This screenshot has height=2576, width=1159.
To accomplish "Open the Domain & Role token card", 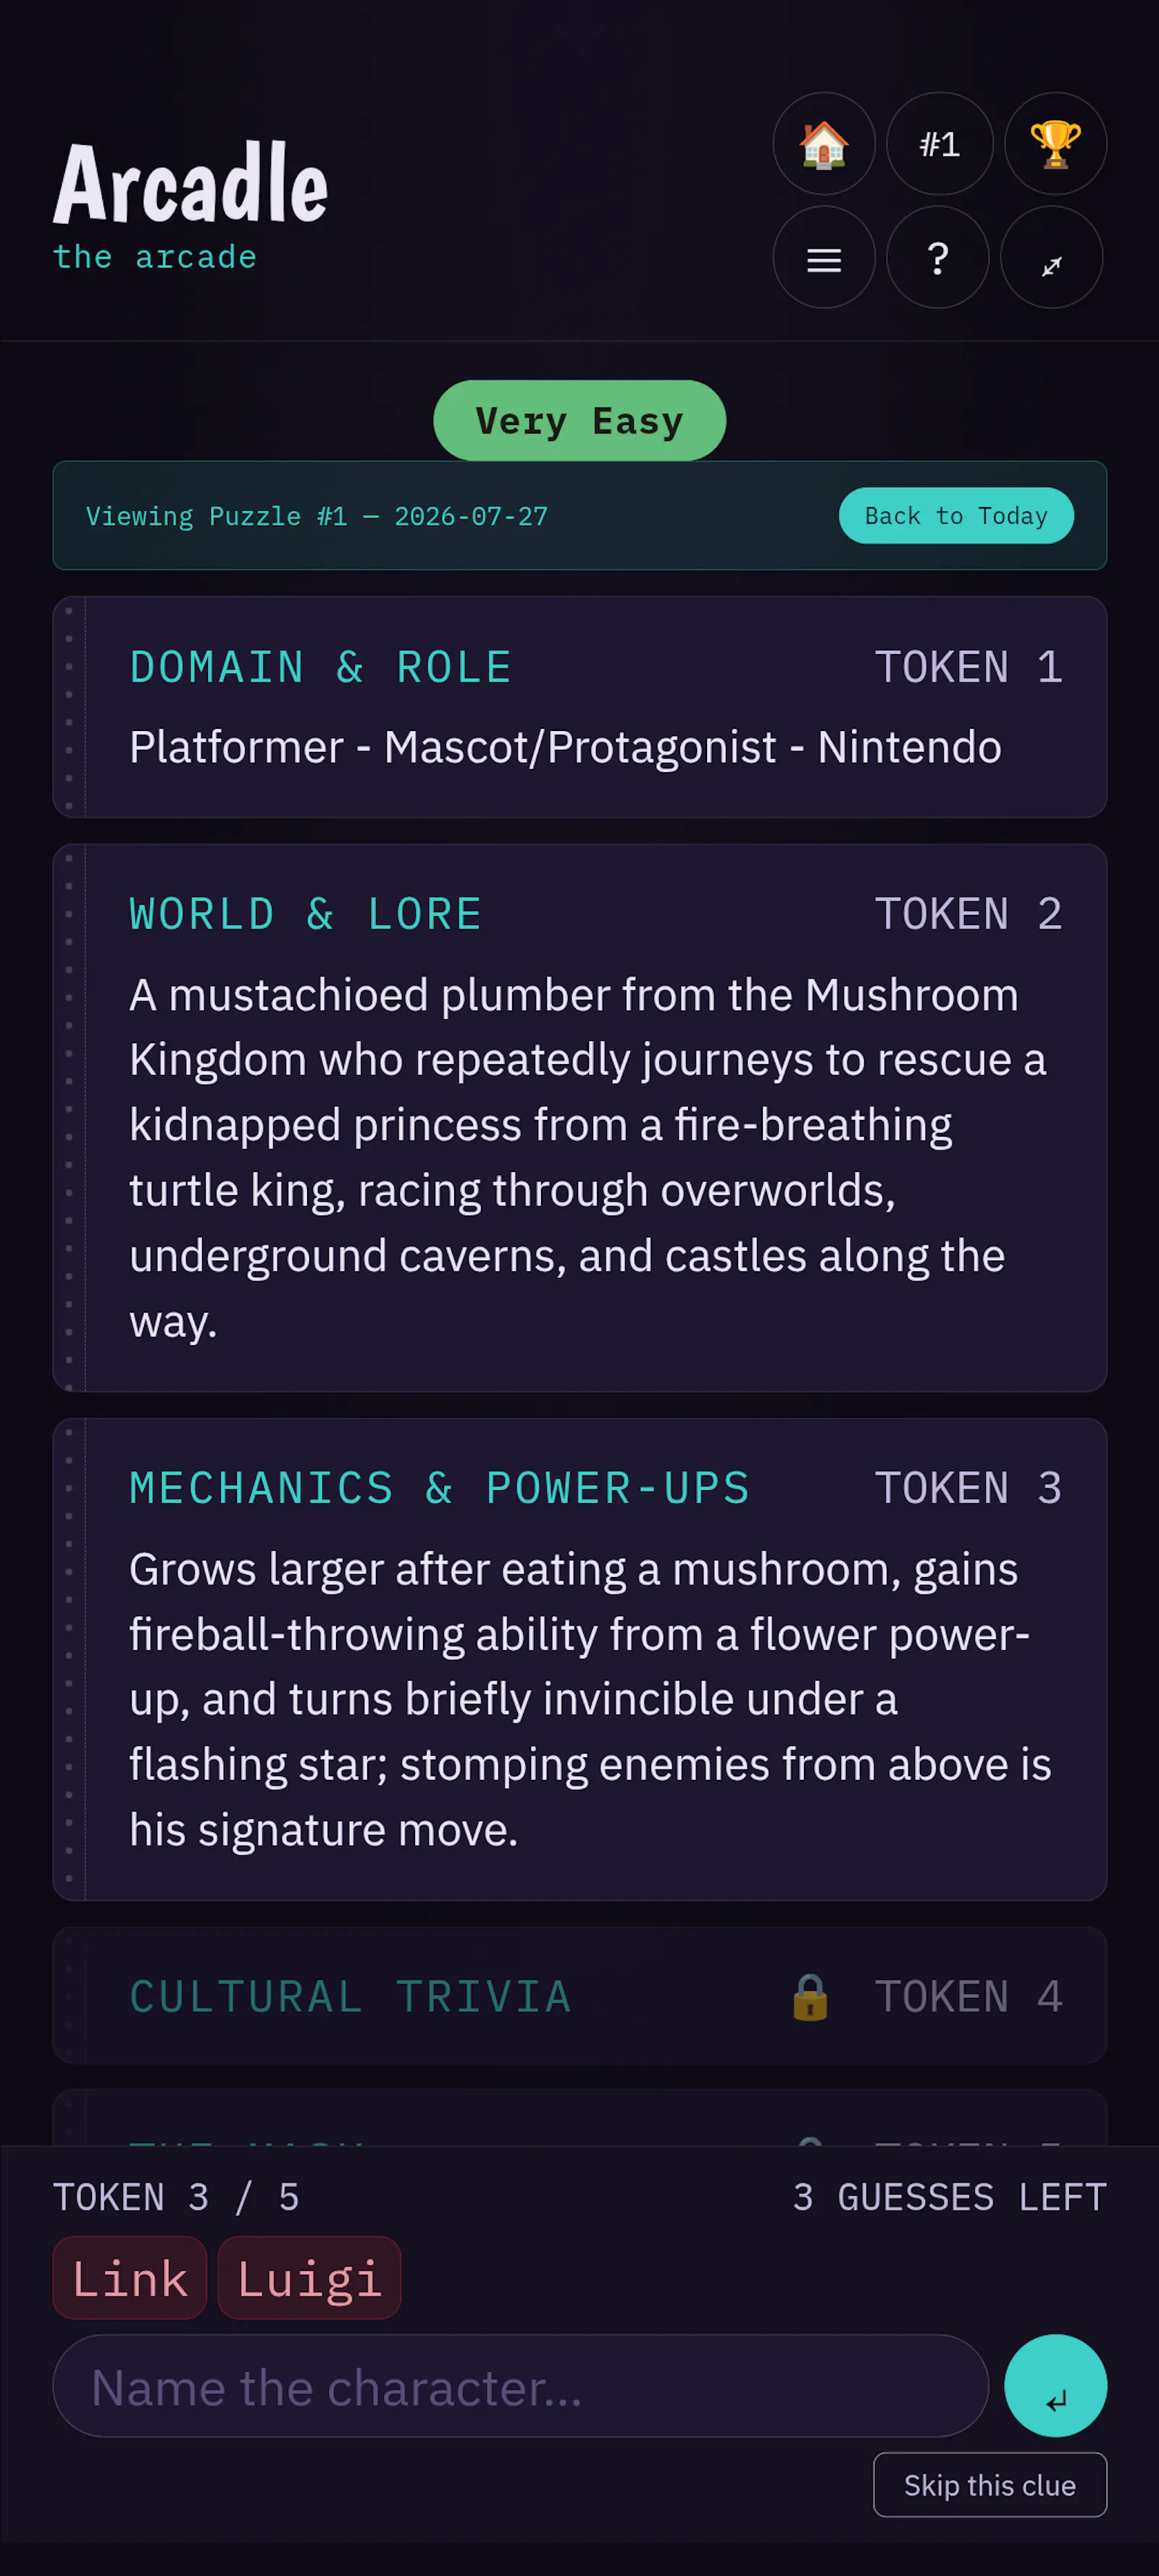I will pyautogui.click(x=579, y=707).
